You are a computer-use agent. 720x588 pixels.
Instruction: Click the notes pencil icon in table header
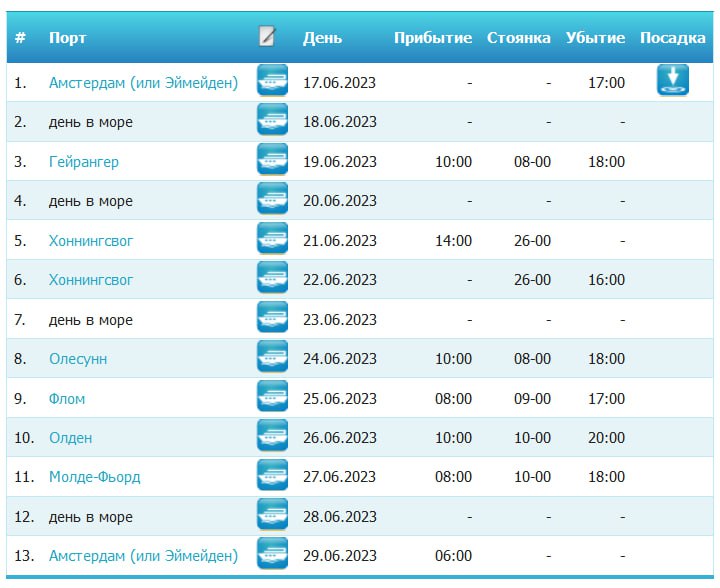267,37
